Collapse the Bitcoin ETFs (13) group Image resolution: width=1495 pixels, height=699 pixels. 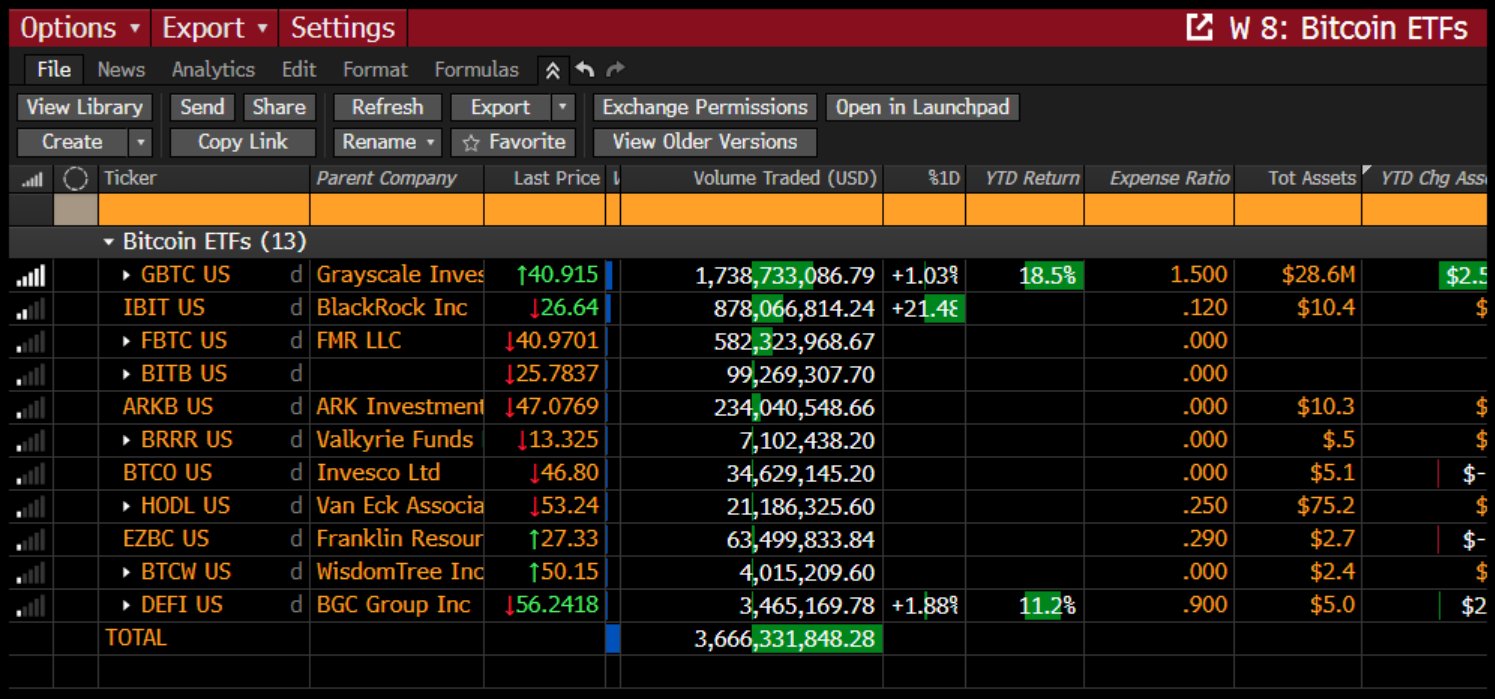[x=108, y=242]
